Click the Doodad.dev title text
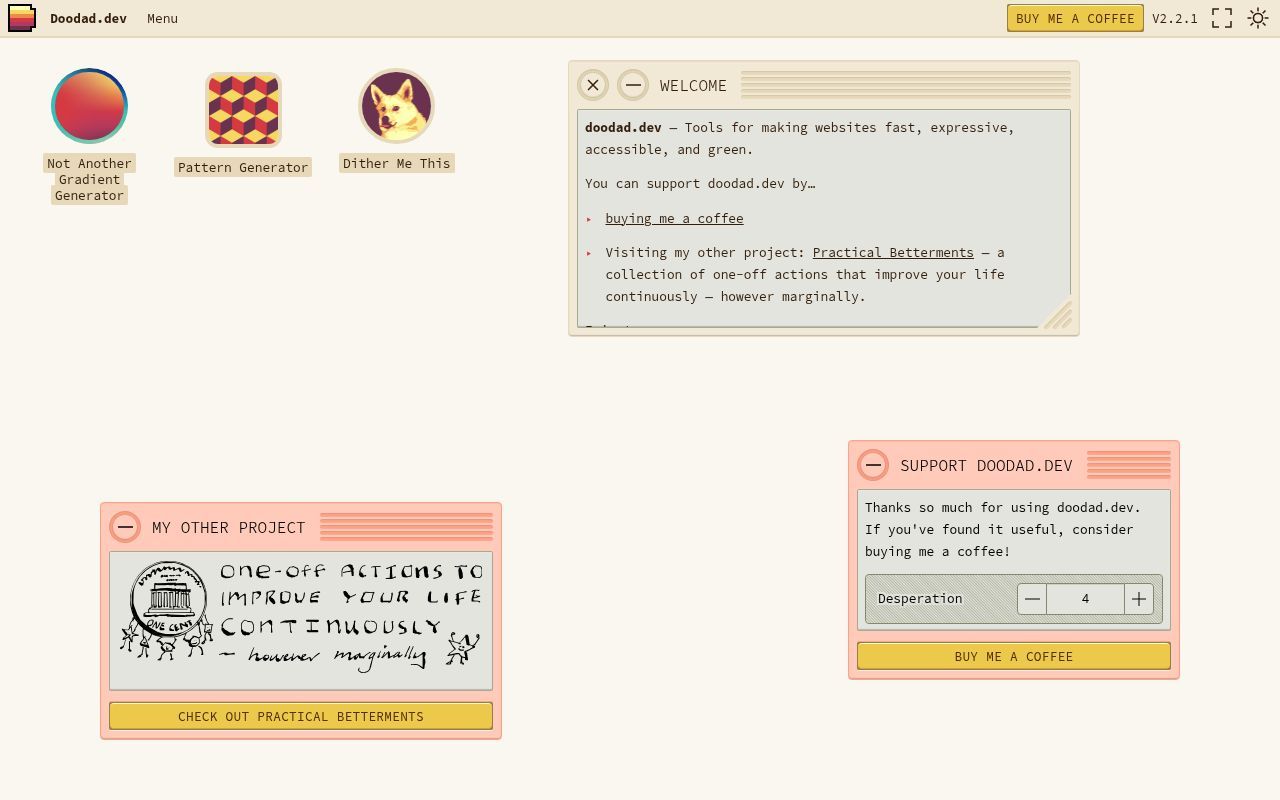1280x800 pixels. coord(88,18)
